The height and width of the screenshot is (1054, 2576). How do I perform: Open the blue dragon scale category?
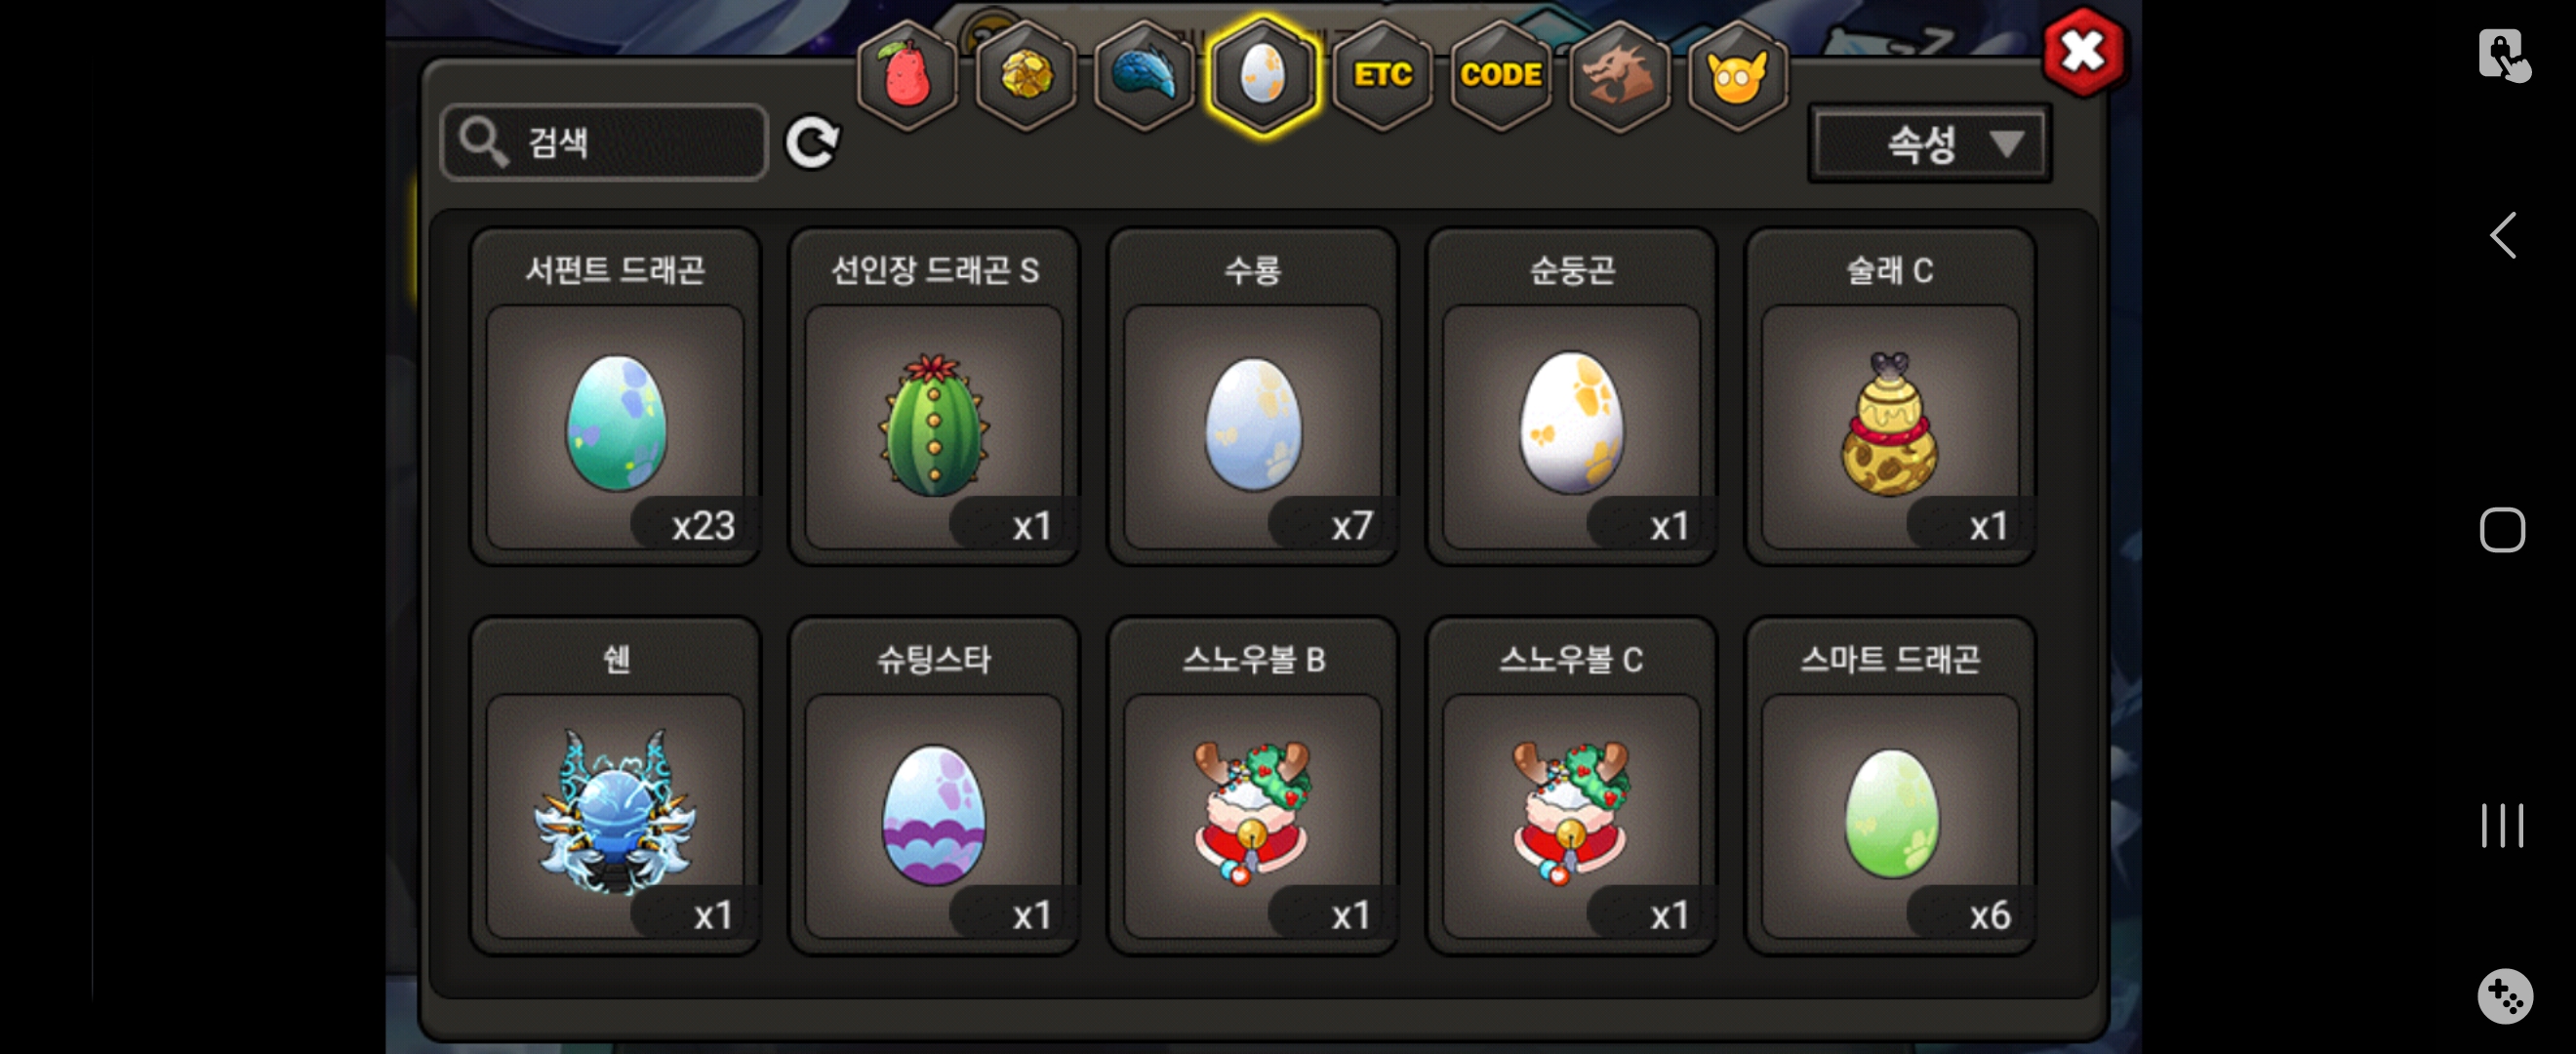[1145, 76]
